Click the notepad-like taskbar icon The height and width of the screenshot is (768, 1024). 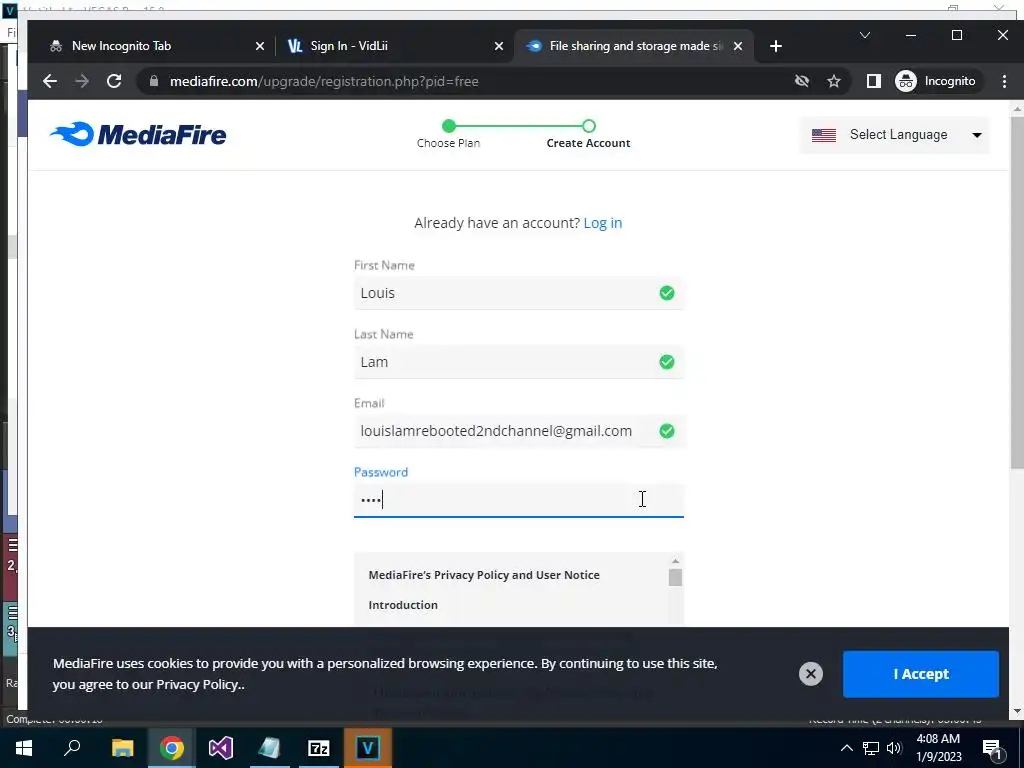(269, 748)
